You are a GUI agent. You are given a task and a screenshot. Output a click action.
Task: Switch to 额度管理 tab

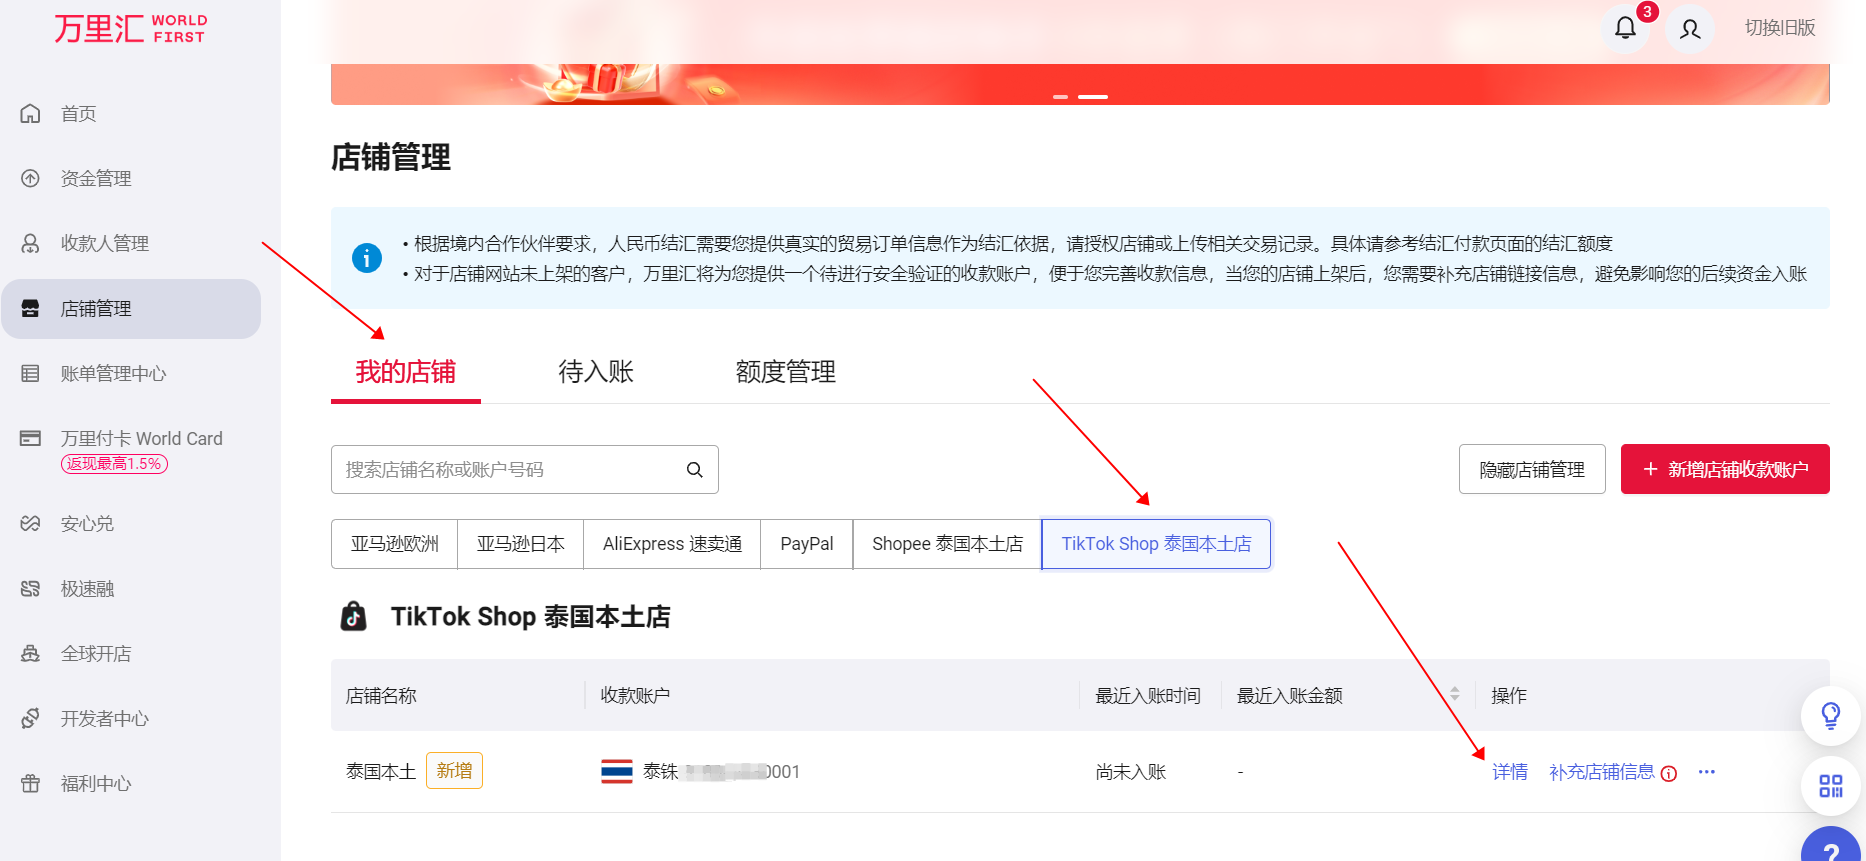point(786,372)
